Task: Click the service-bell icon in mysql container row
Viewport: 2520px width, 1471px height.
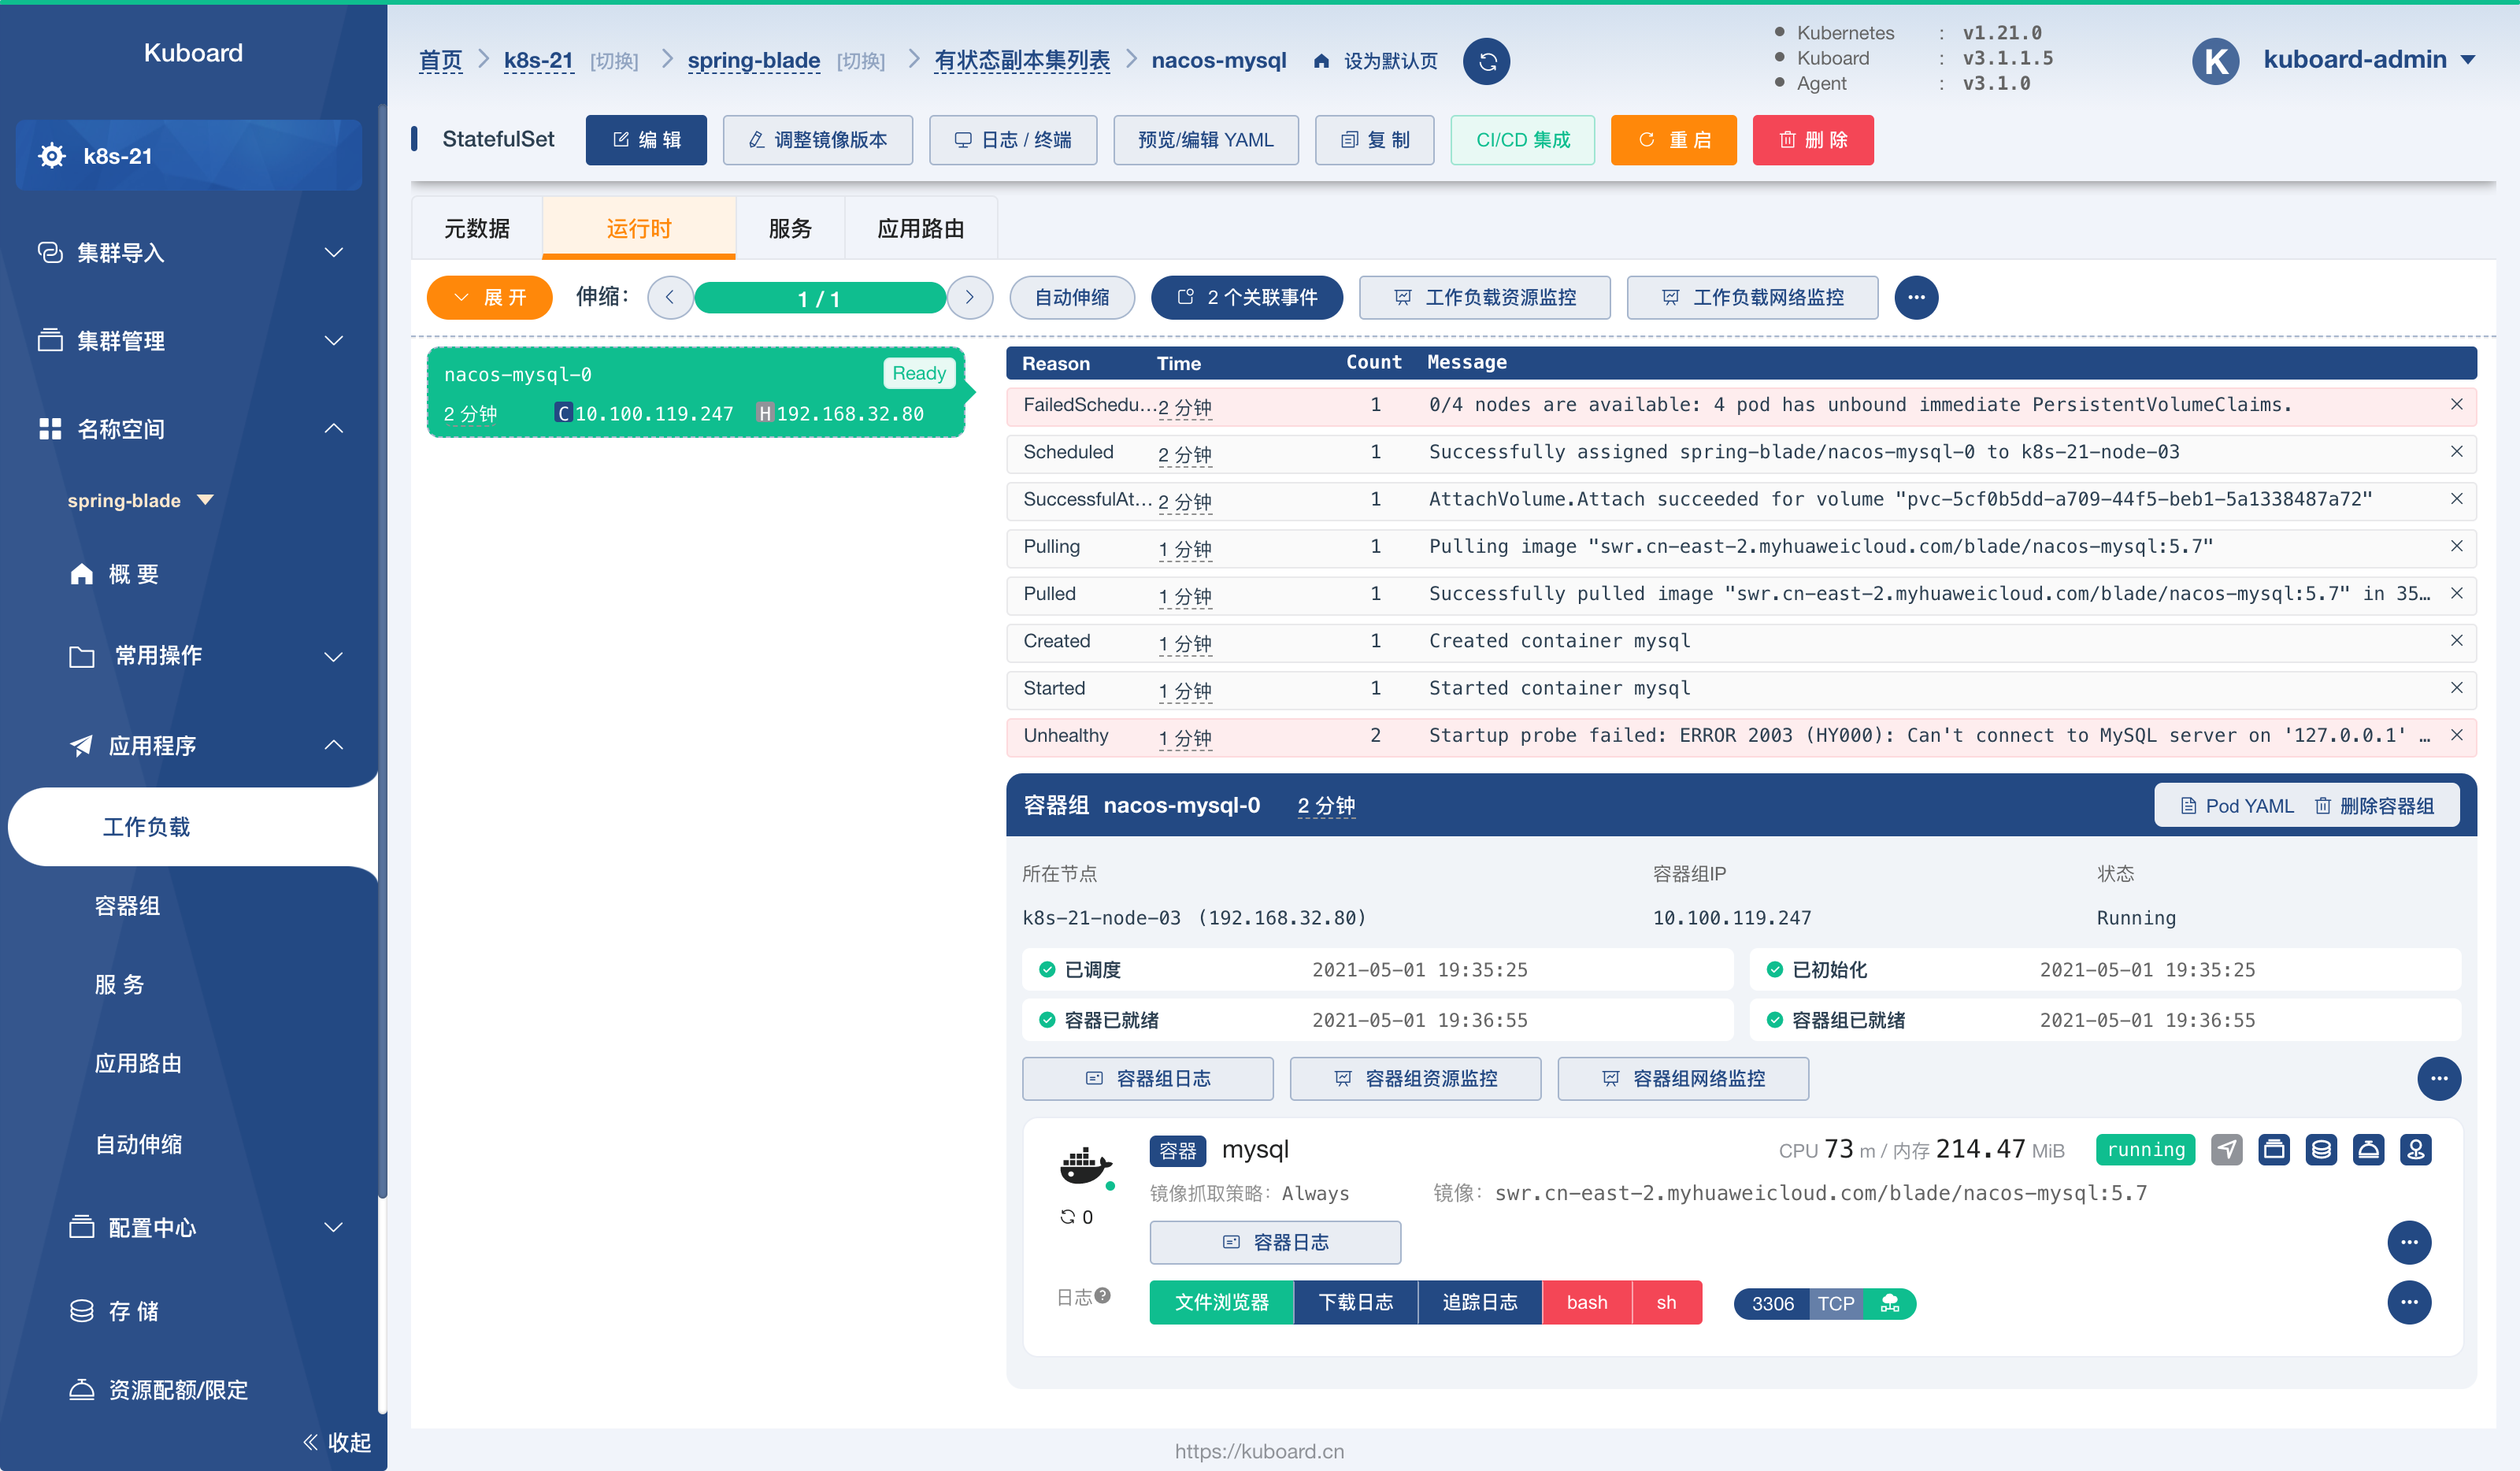Action: click(x=2369, y=1149)
